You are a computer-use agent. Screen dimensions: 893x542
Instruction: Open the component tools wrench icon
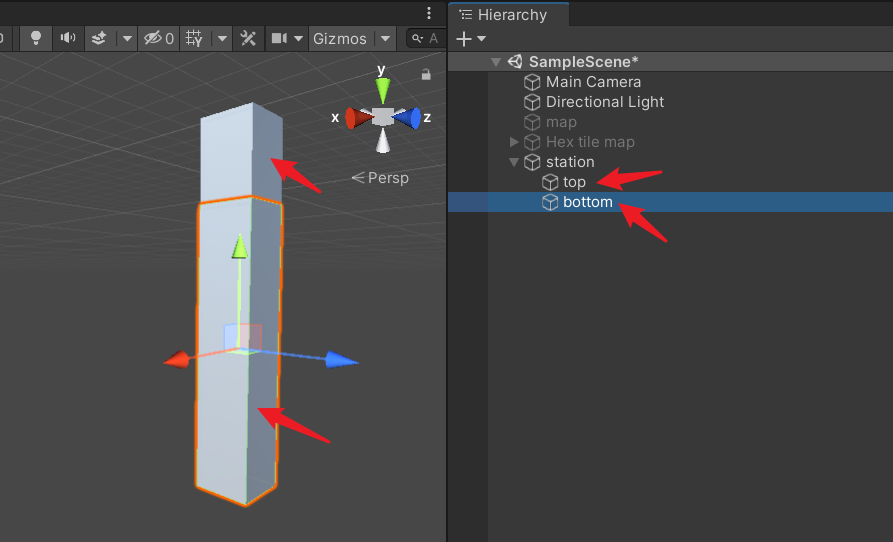(248, 38)
